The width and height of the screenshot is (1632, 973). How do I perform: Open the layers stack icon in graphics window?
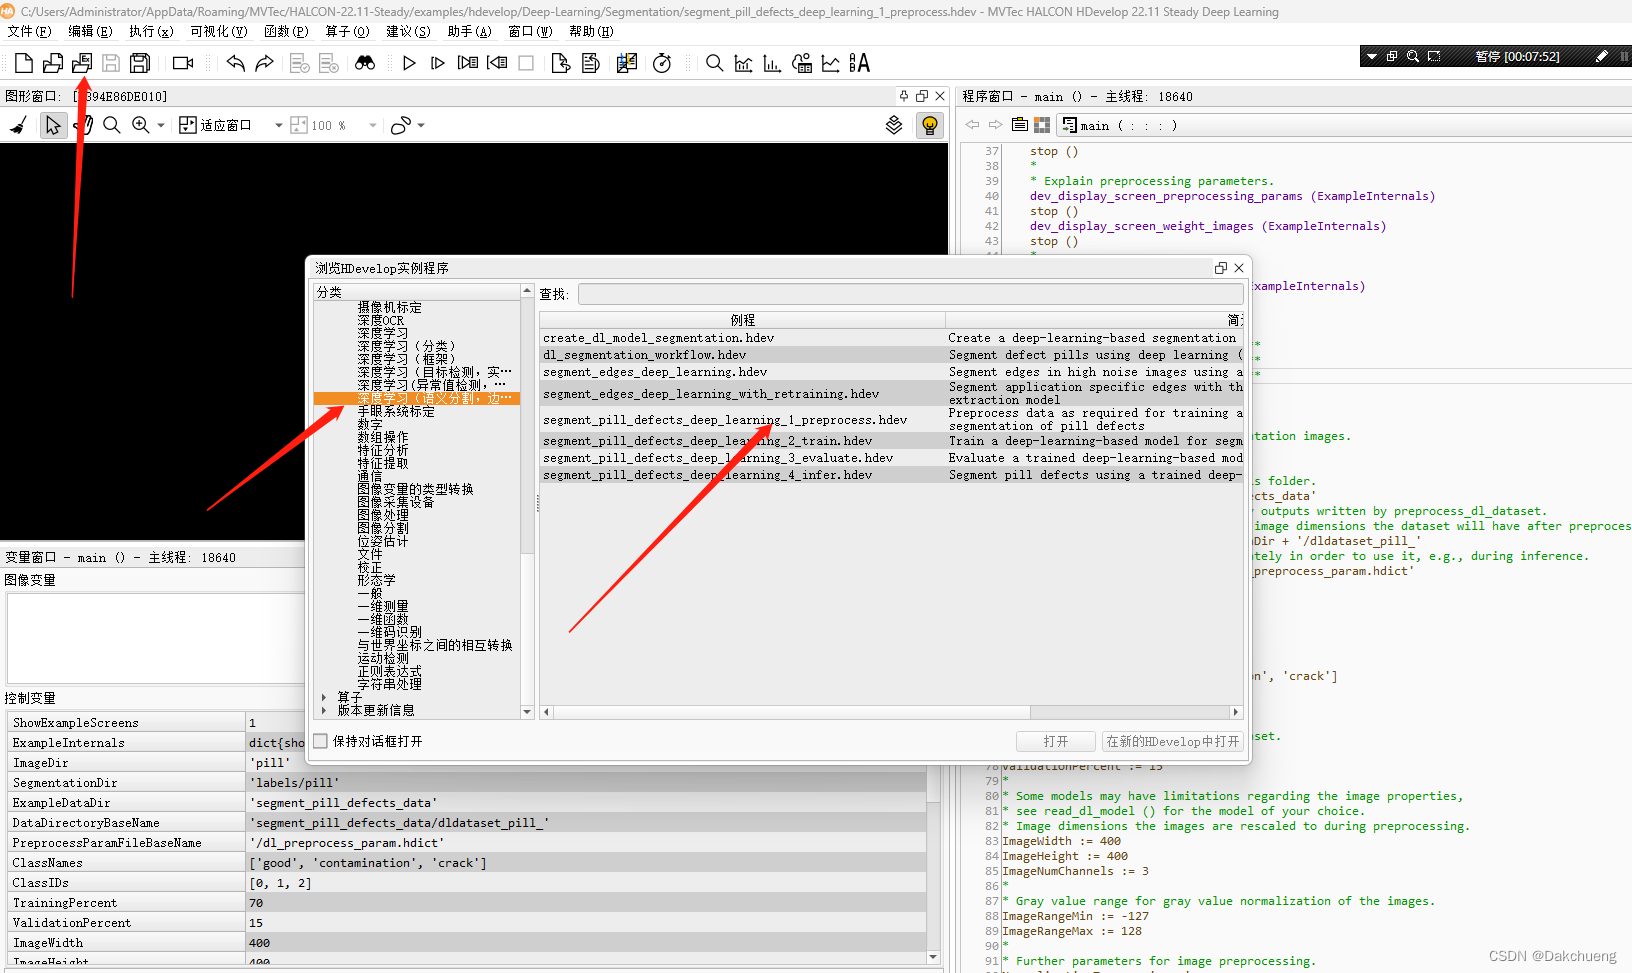coord(894,125)
